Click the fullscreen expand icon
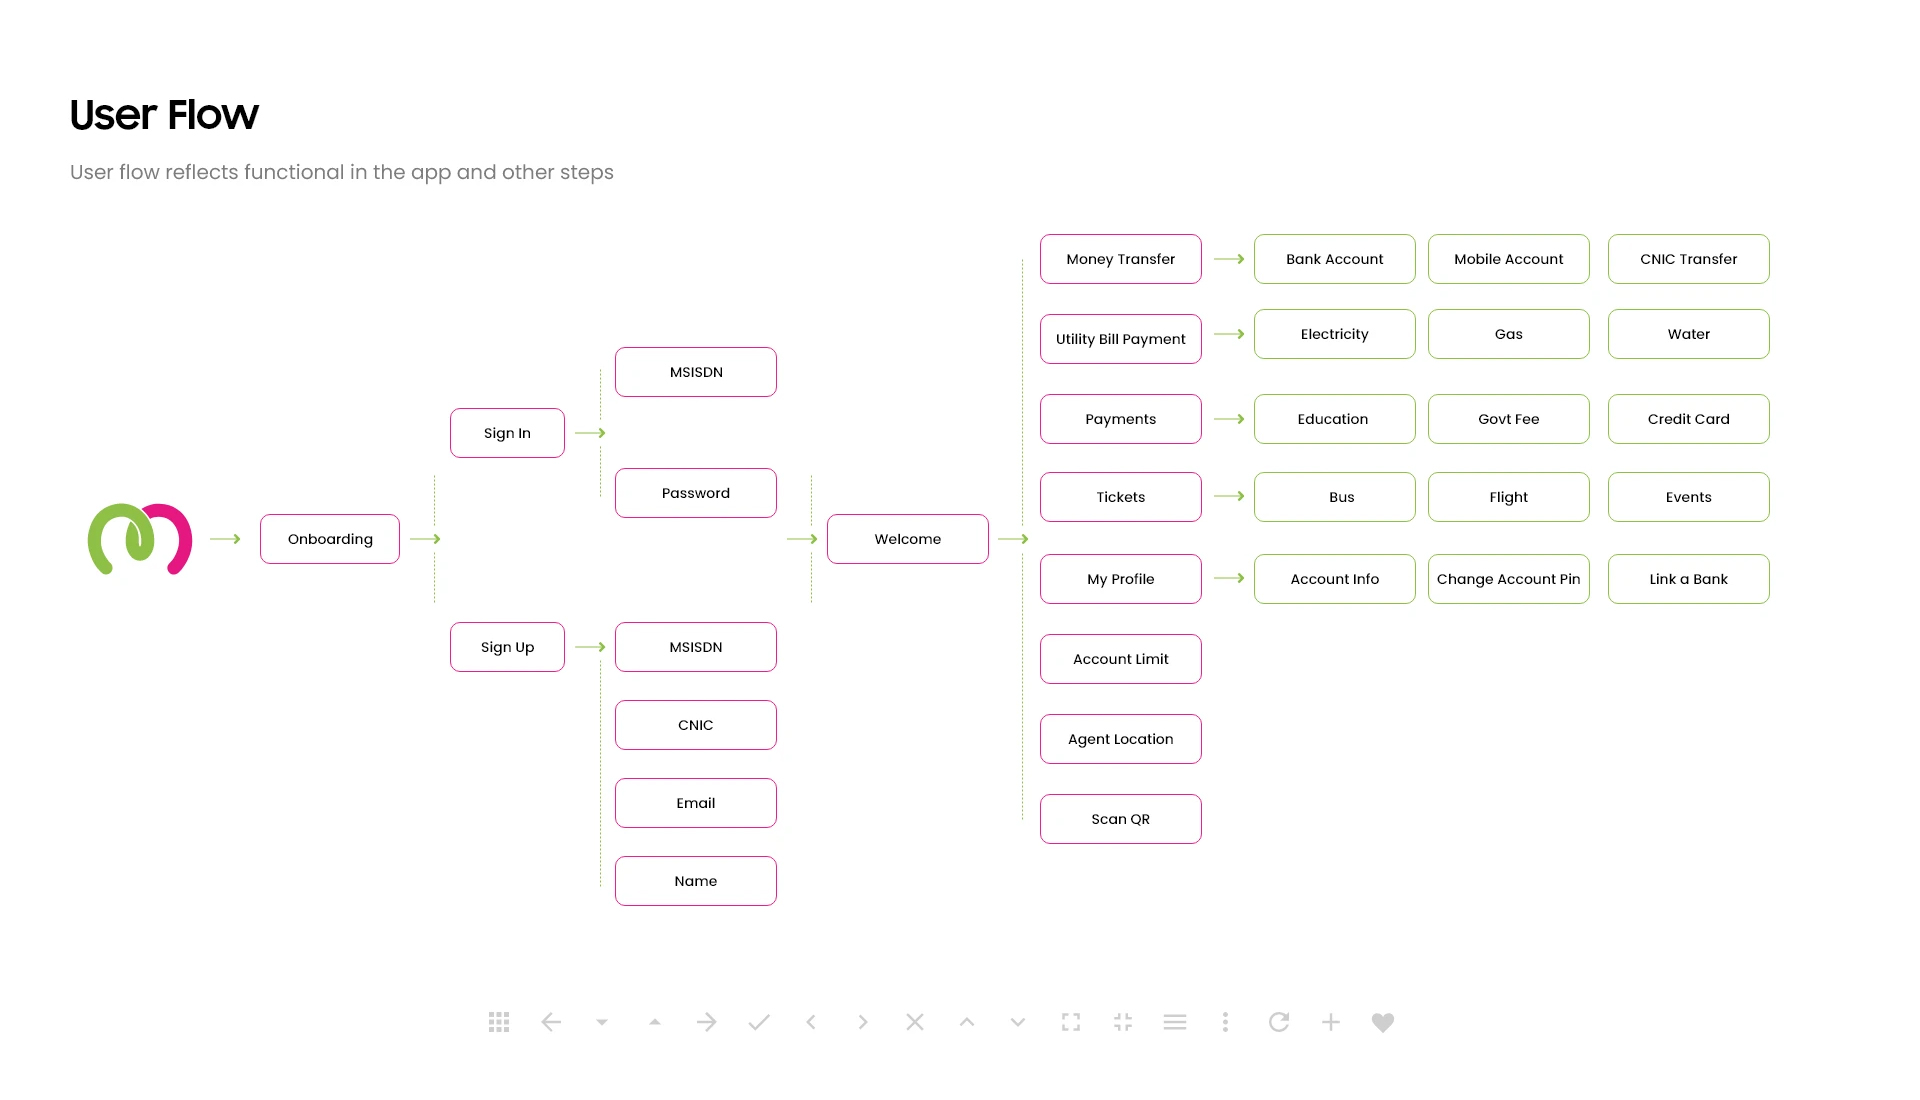Viewport: 1920px width, 1100px height. (1071, 1022)
